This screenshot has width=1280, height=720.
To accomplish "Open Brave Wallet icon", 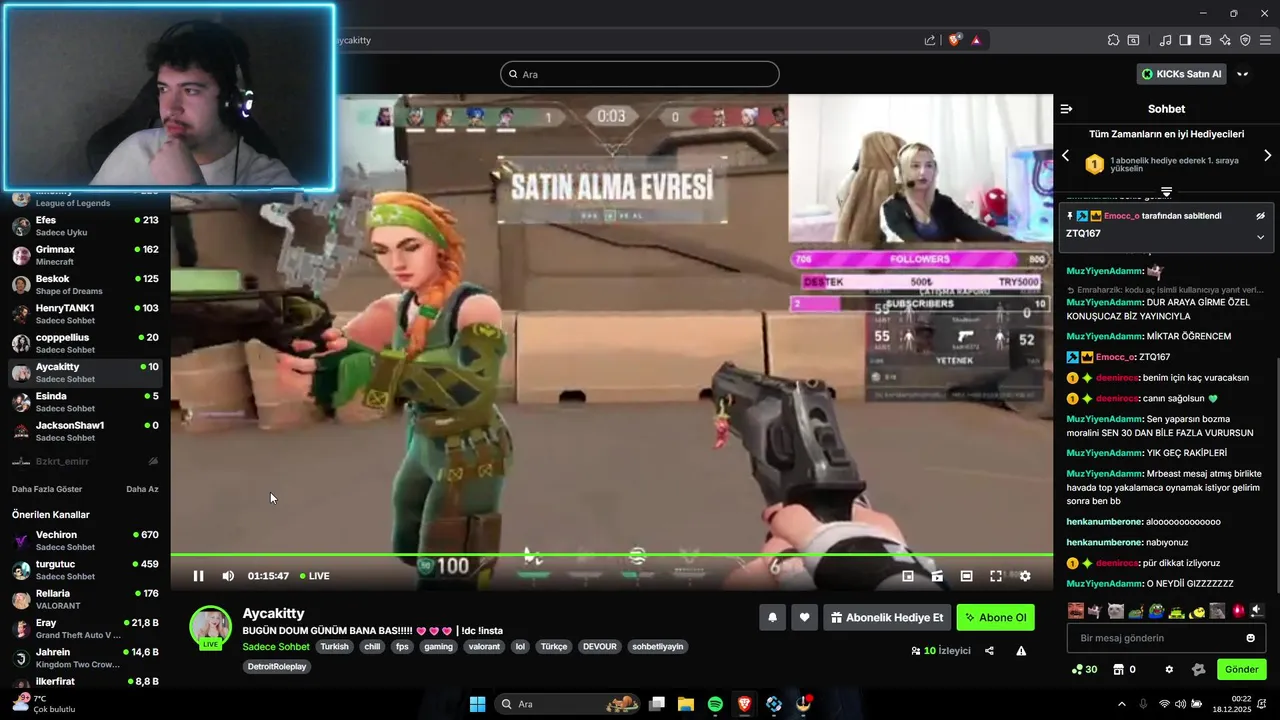I will tap(1205, 40).
